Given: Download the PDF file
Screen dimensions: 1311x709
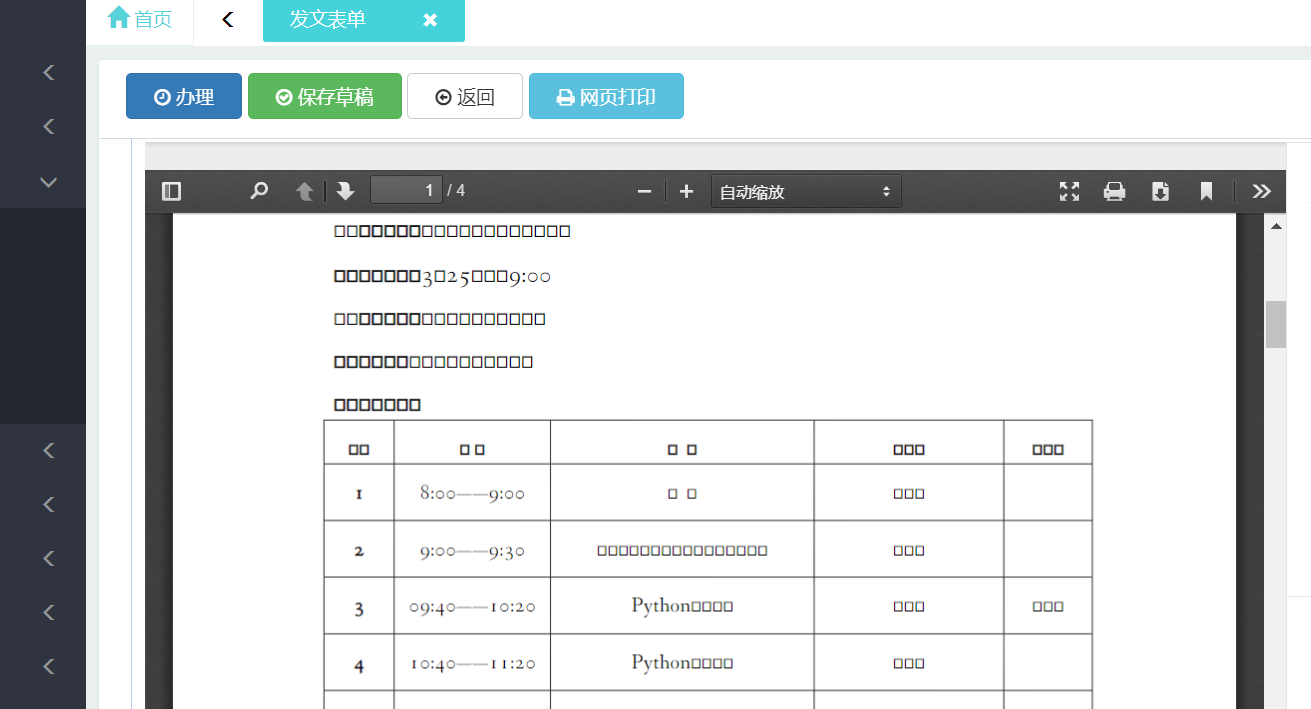Looking at the screenshot, I should pyautogui.click(x=1160, y=191).
